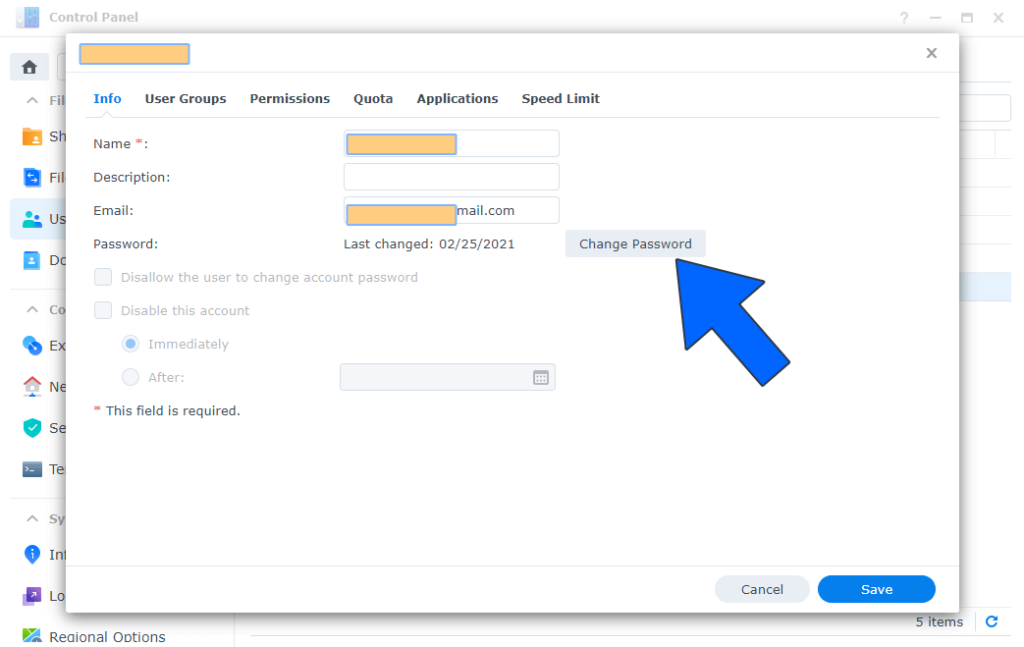Image resolution: width=1024 pixels, height=647 pixels.
Task: Collapse the File Sharing sidebar section
Action: tap(32, 101)
